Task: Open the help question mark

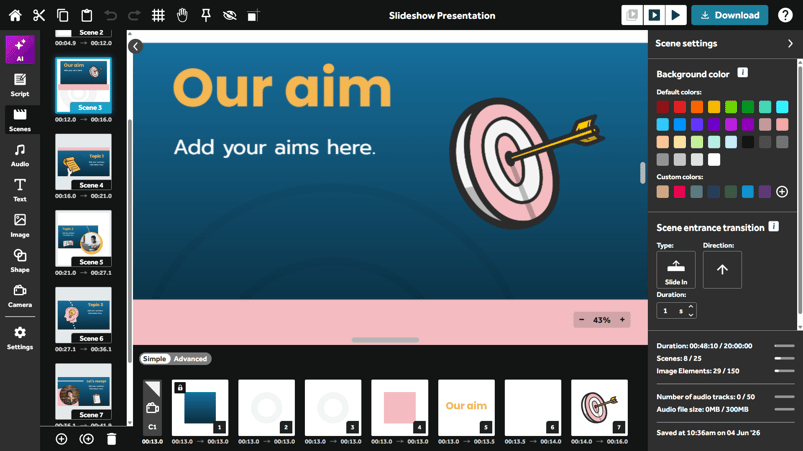Action: [x=785, y=15]
